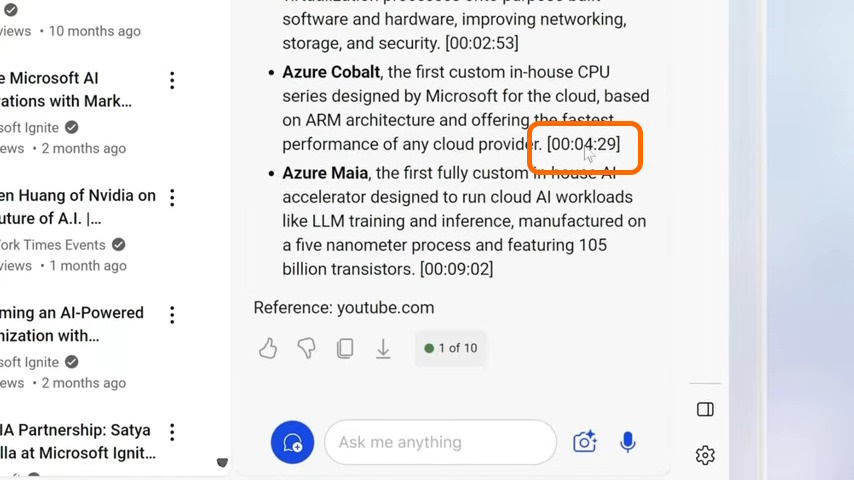
Task: Start a new topic with the blue button
Action: pos(292,442)
